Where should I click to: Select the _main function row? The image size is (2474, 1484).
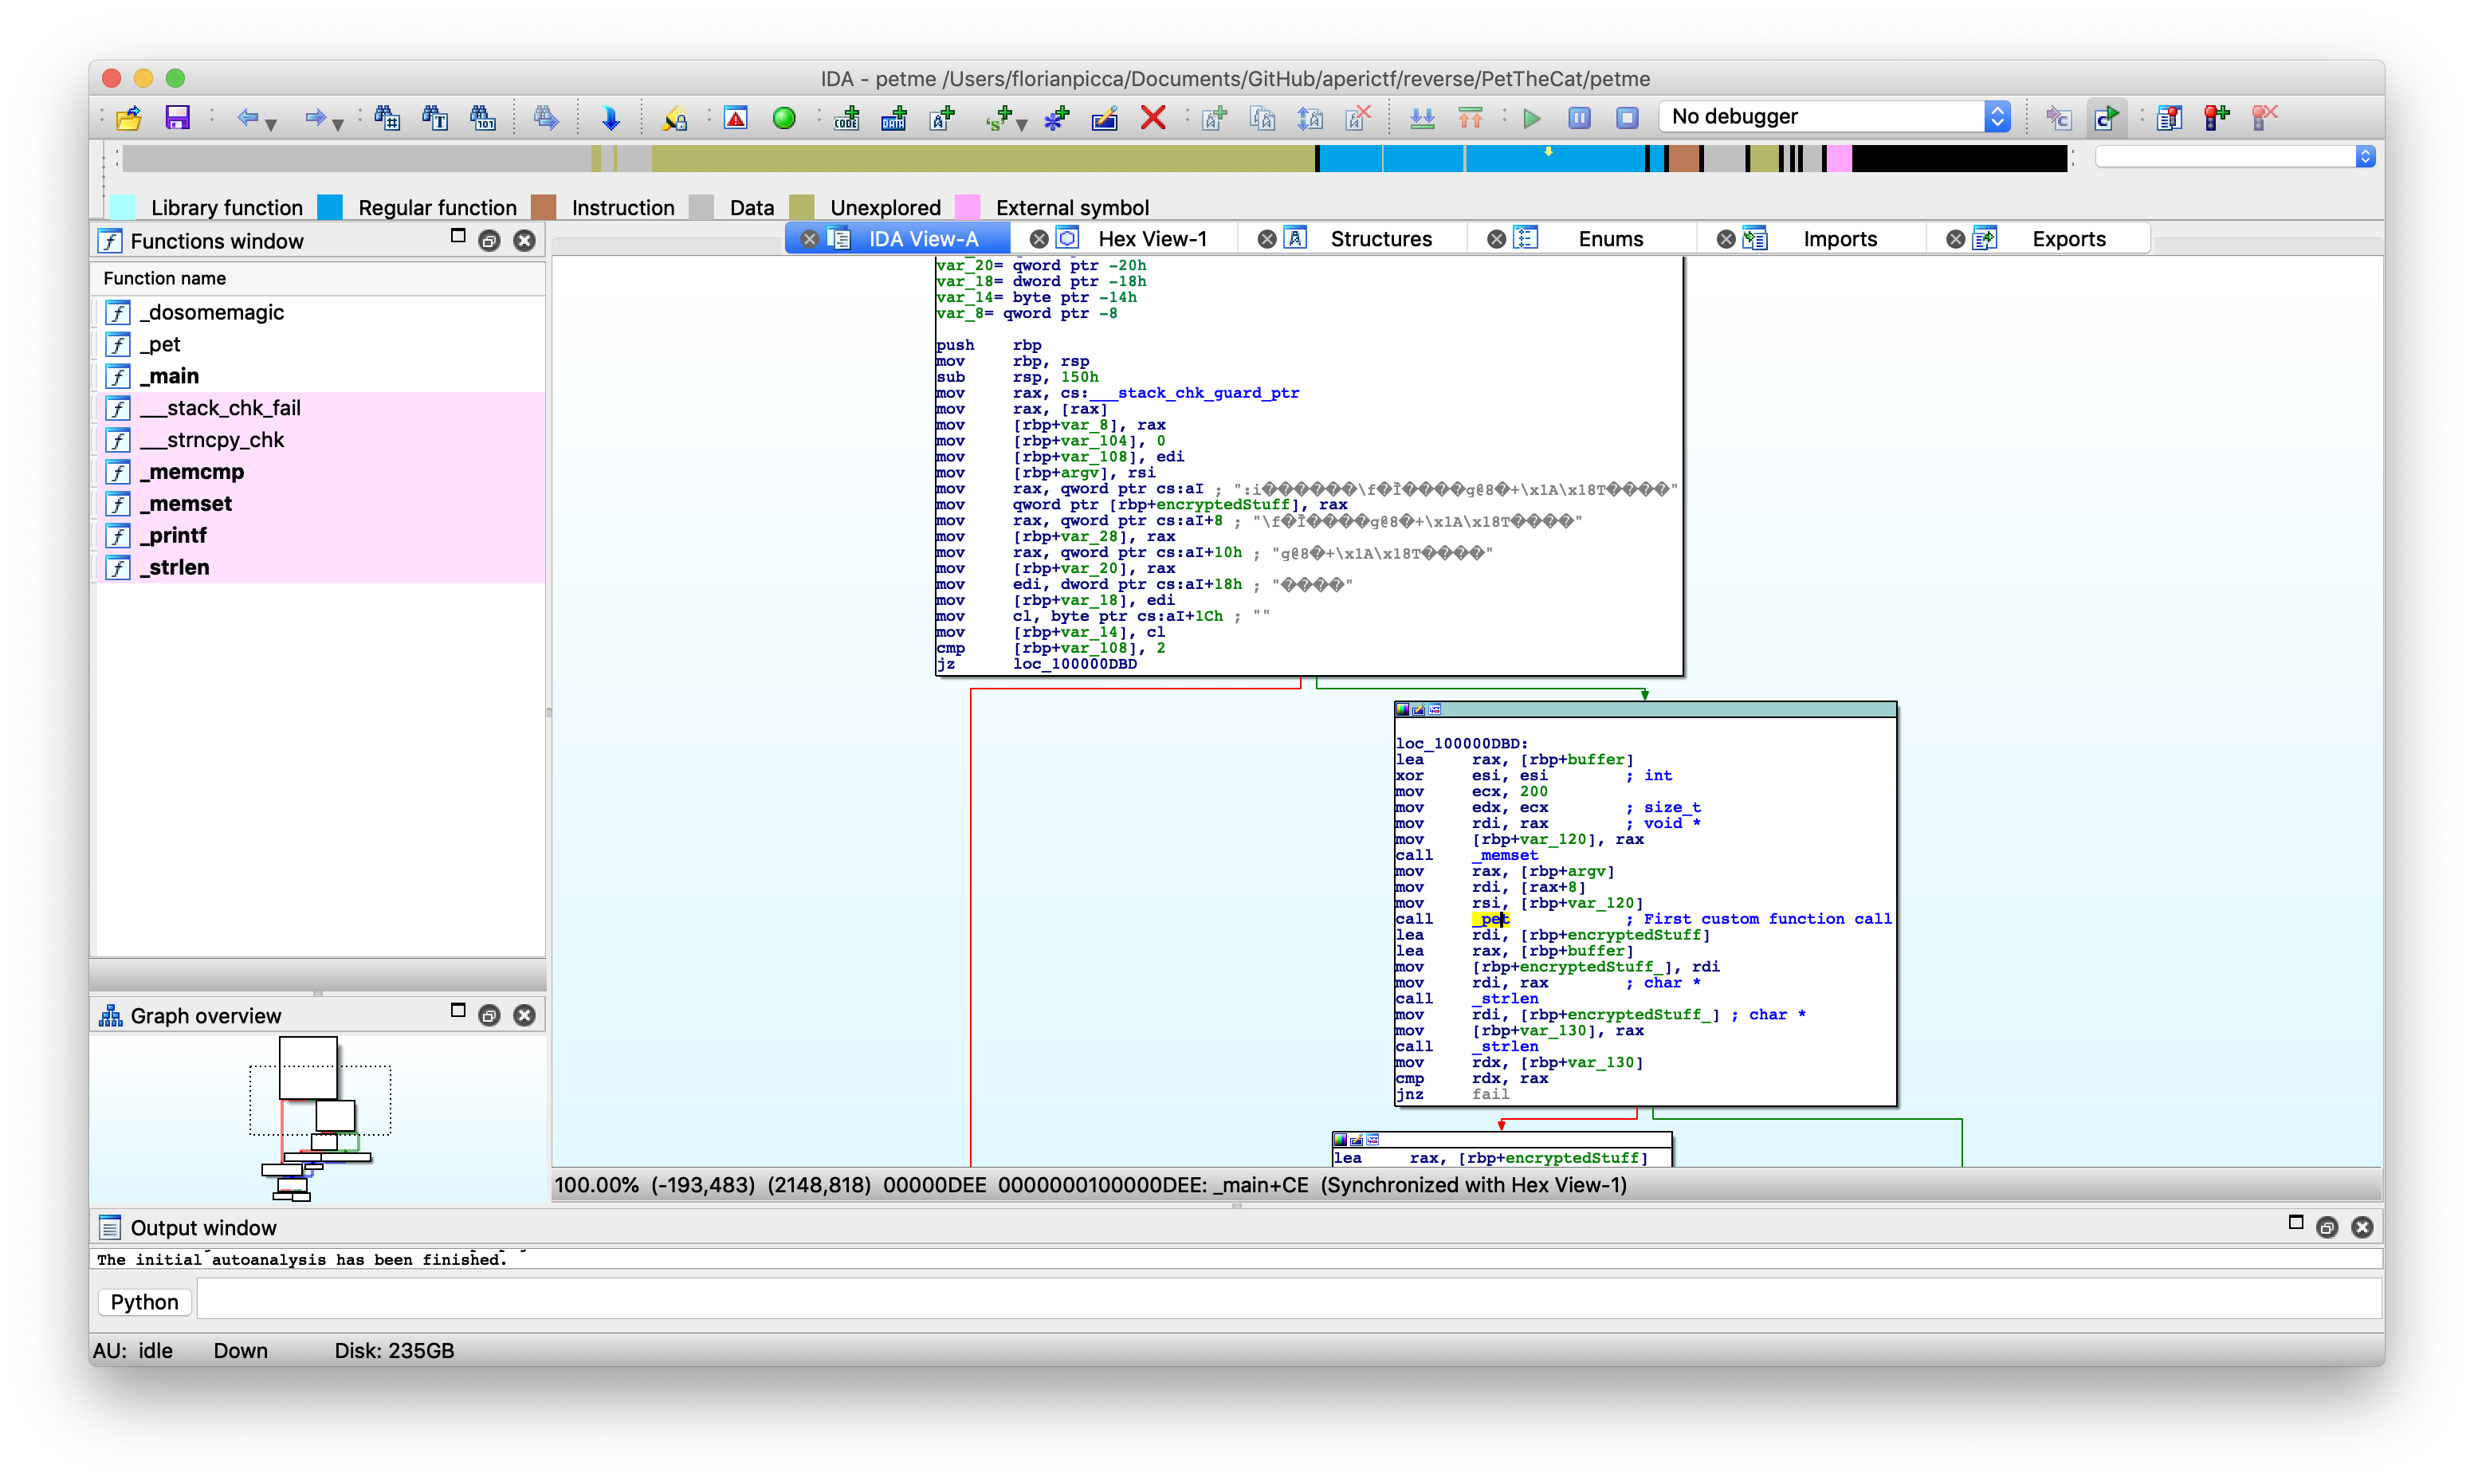tap(320, 376)
